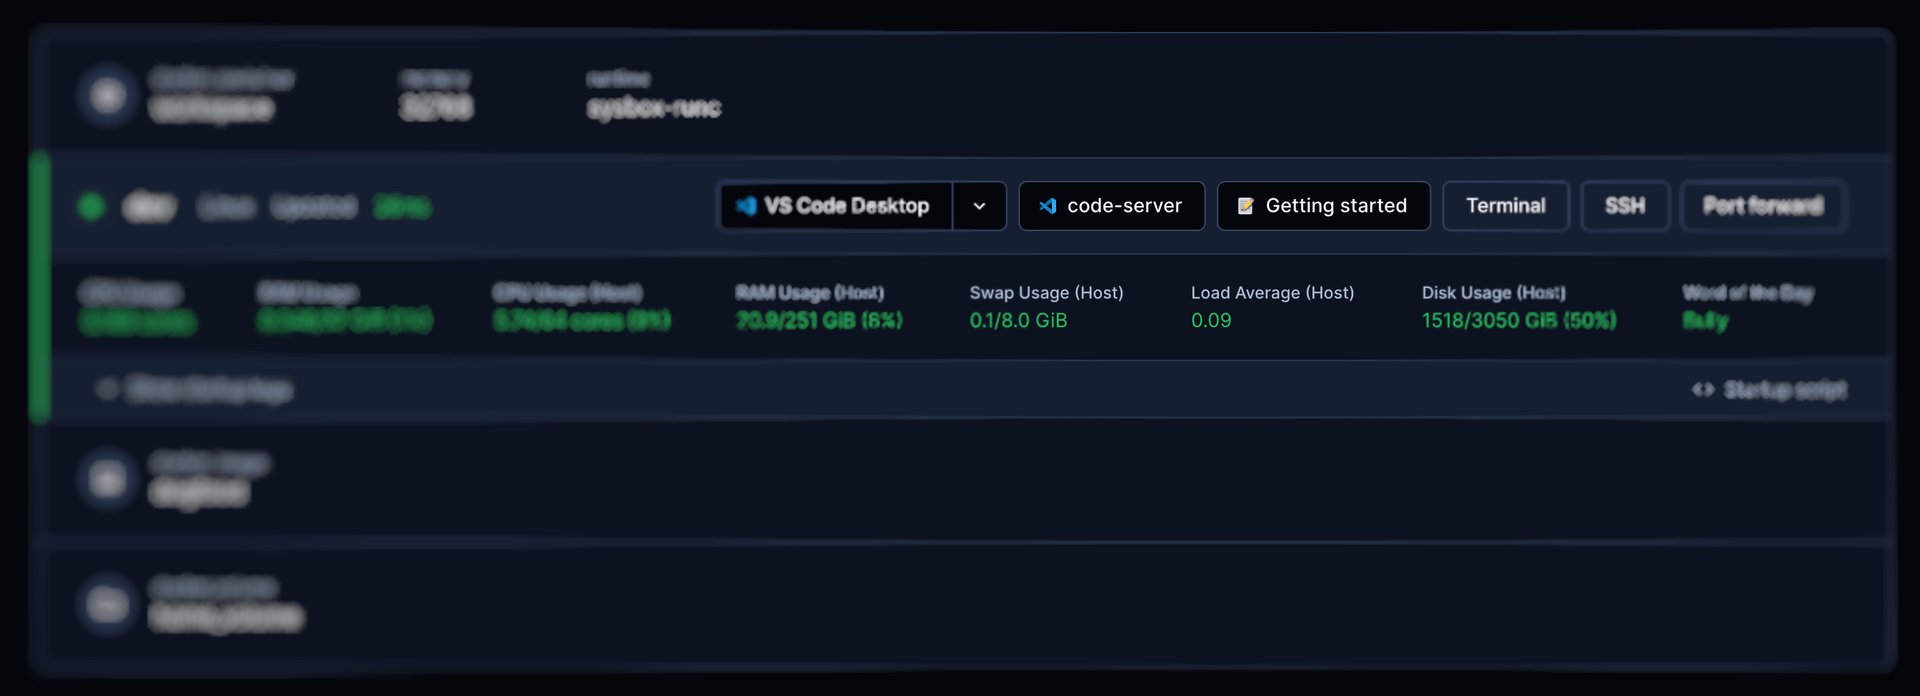1920x696 pixels.
Task: Launch the code-server app
Action: [x=1111, y=206]
